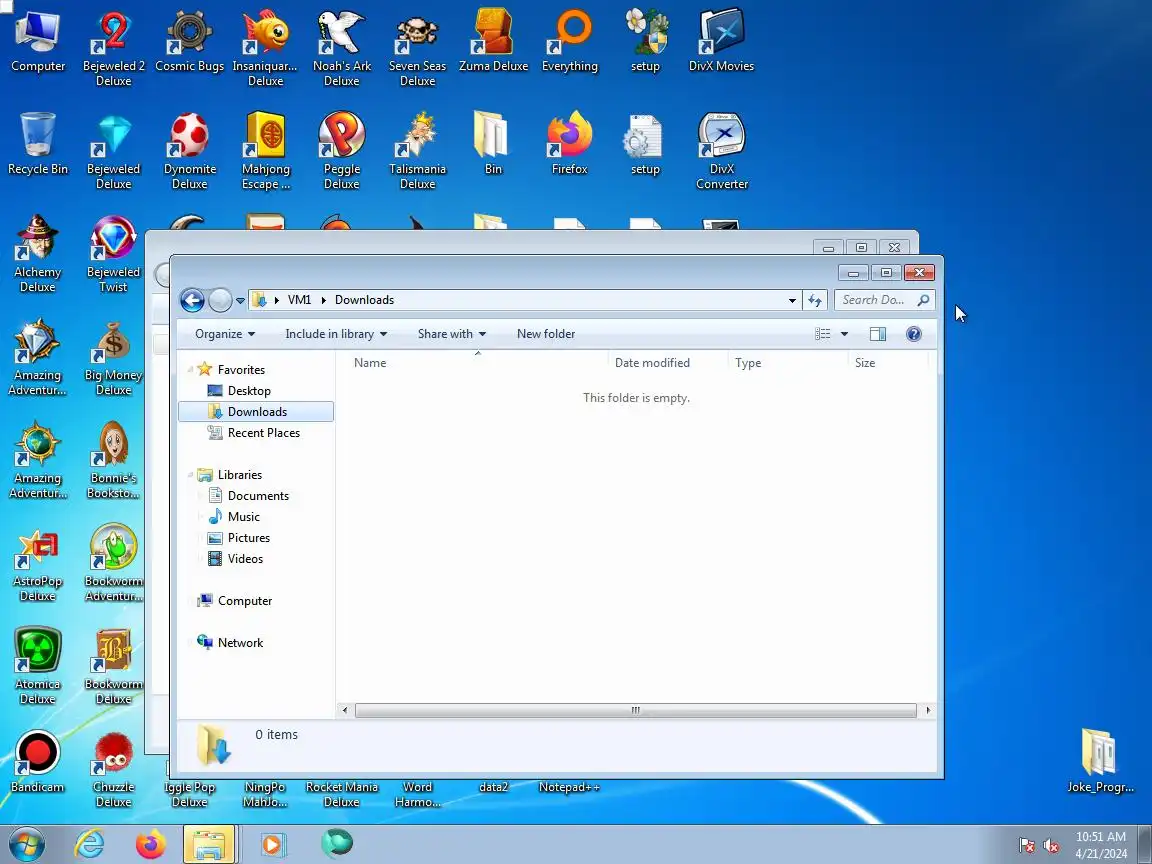Collapse the Libraries tree arrow
Viewport: 1152px width, 864px height.
coord(190,475)
